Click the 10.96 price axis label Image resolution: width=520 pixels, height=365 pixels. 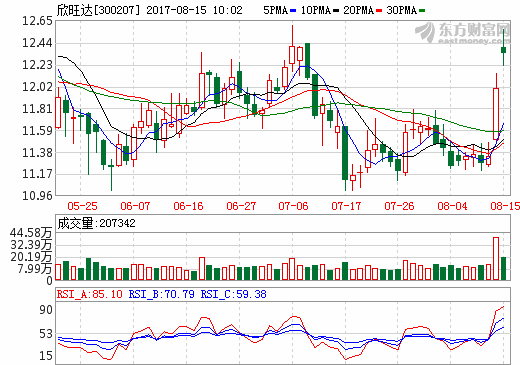point(37,196)
